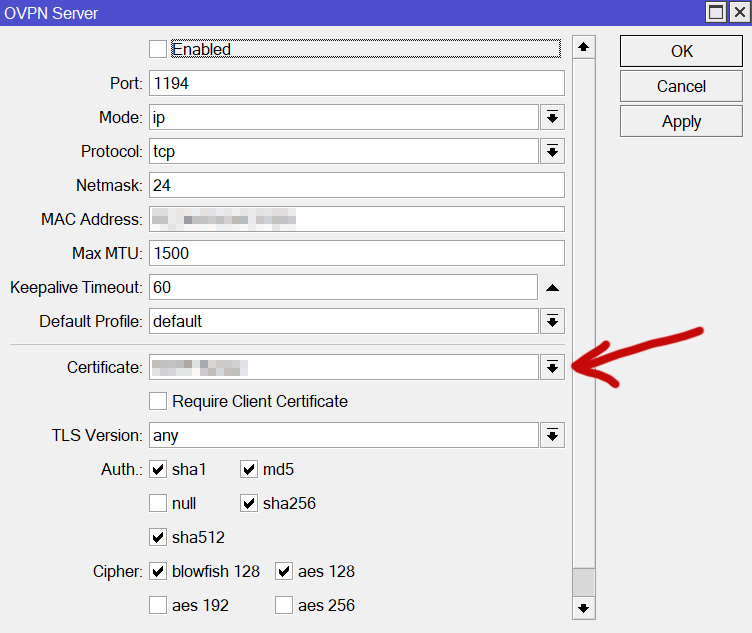Screen dimensions: 752x633
Task: Enable the OVPN server checkbox
Action: 158,49
